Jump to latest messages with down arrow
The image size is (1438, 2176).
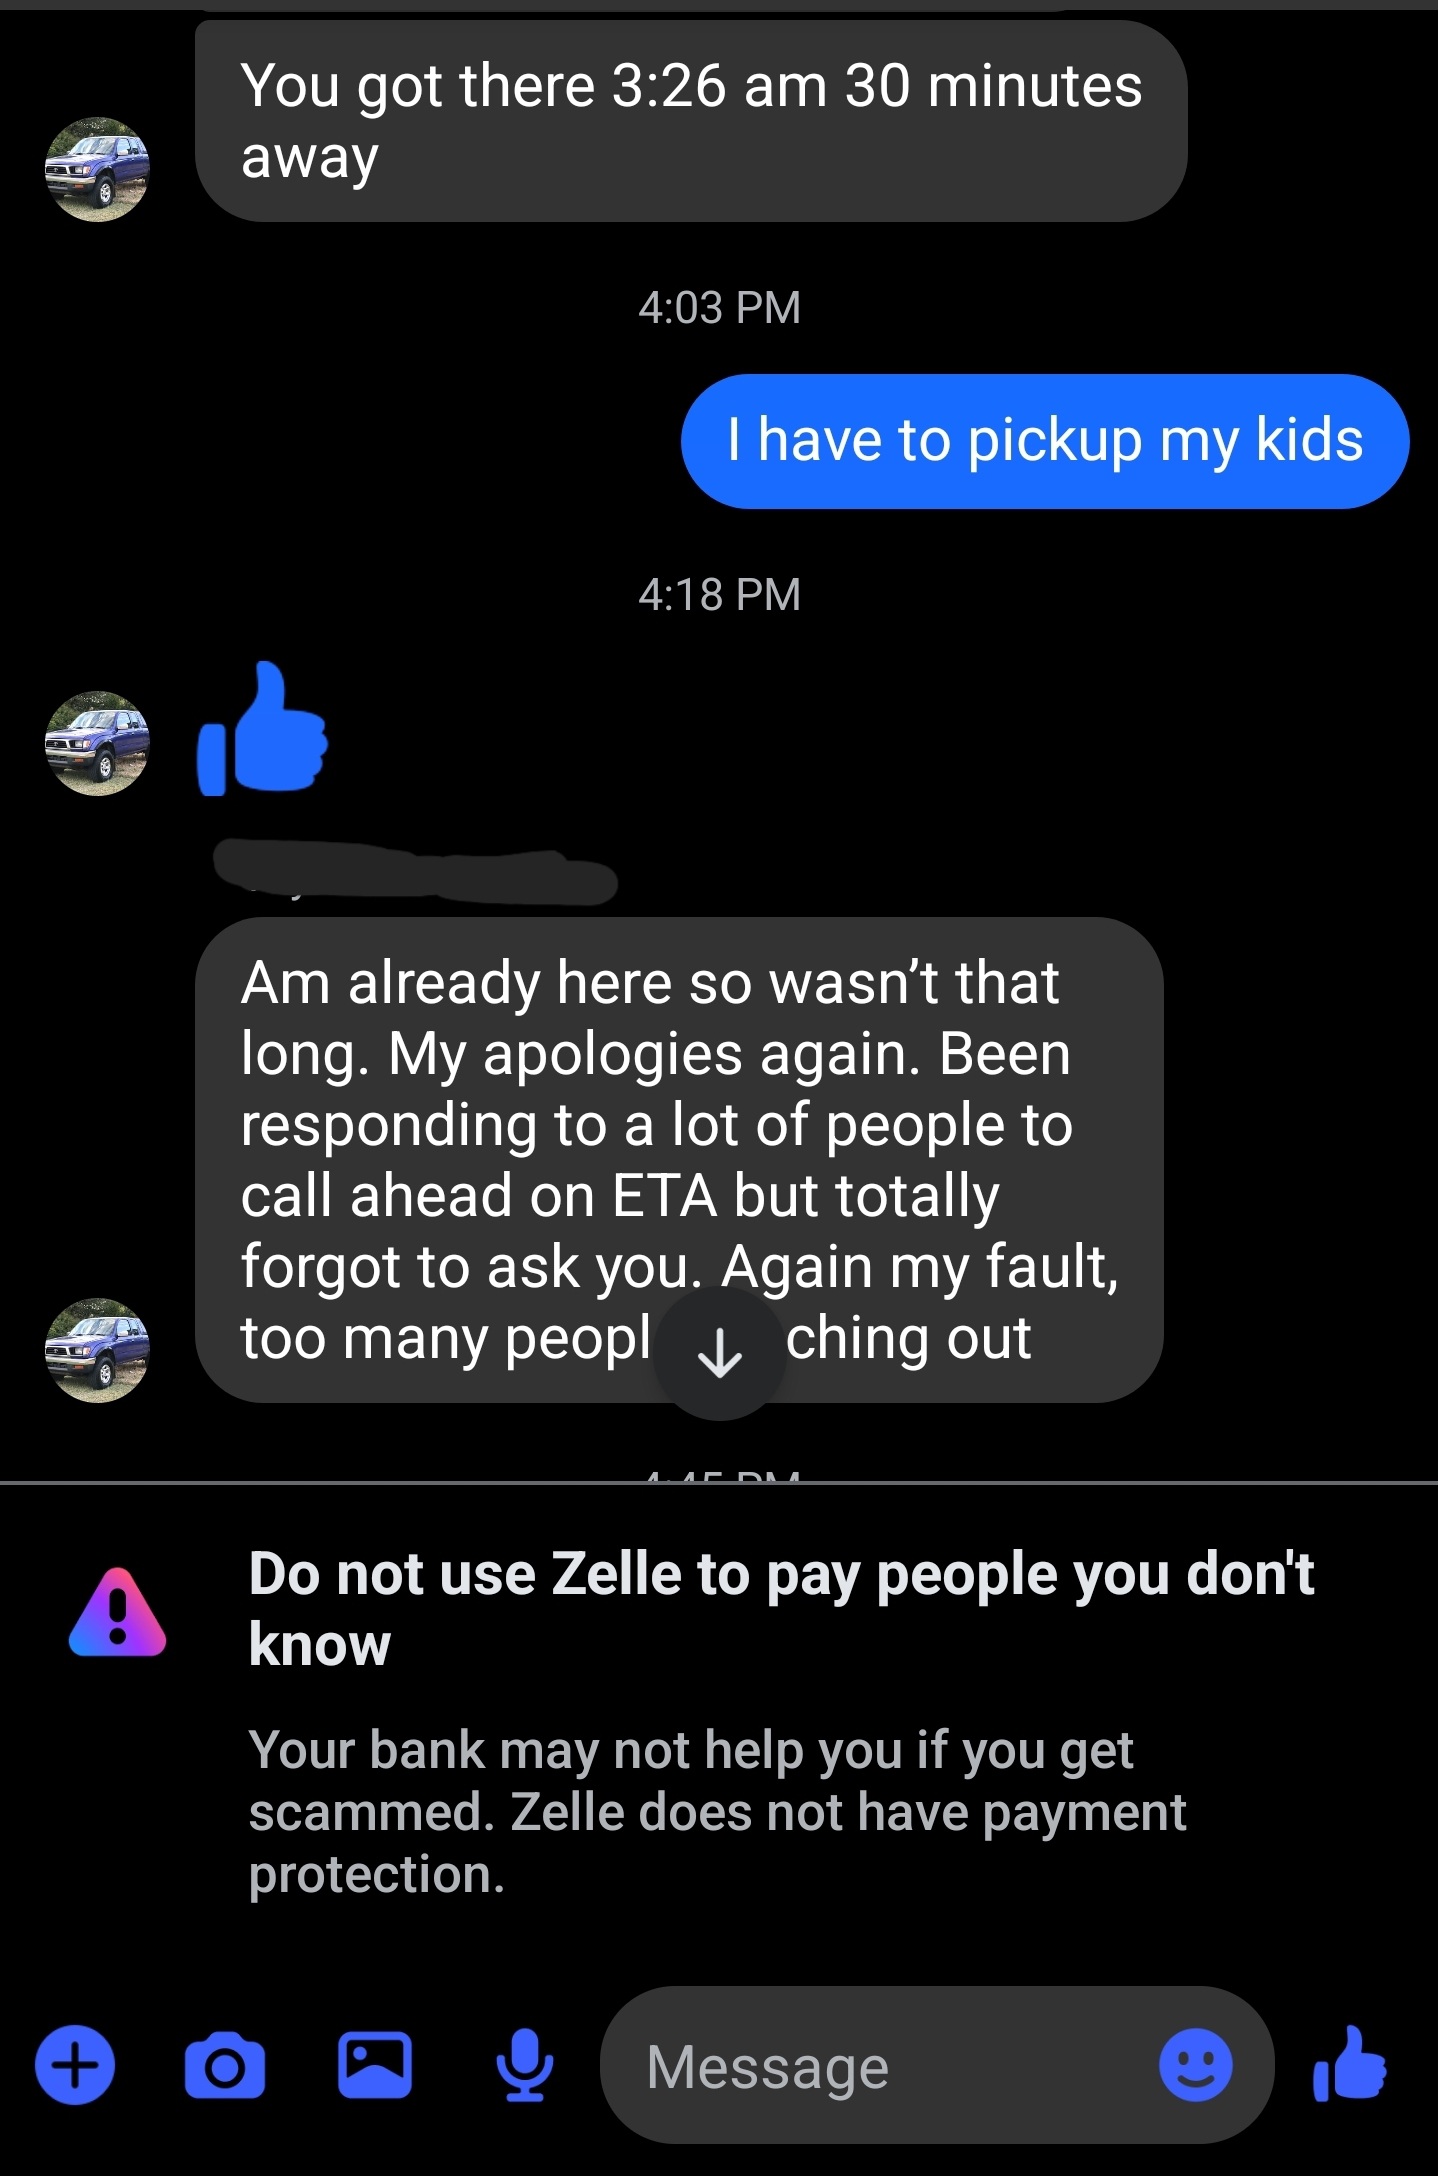click(719, 1354)
